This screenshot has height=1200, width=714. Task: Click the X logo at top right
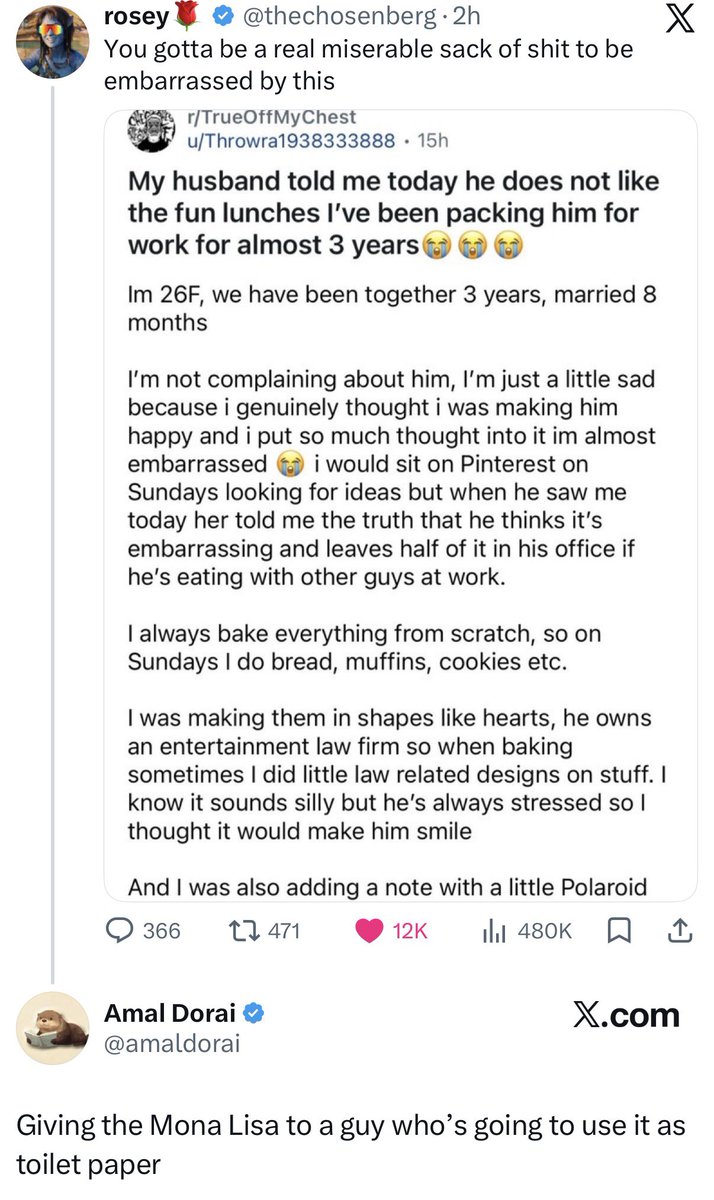point(680,22)
